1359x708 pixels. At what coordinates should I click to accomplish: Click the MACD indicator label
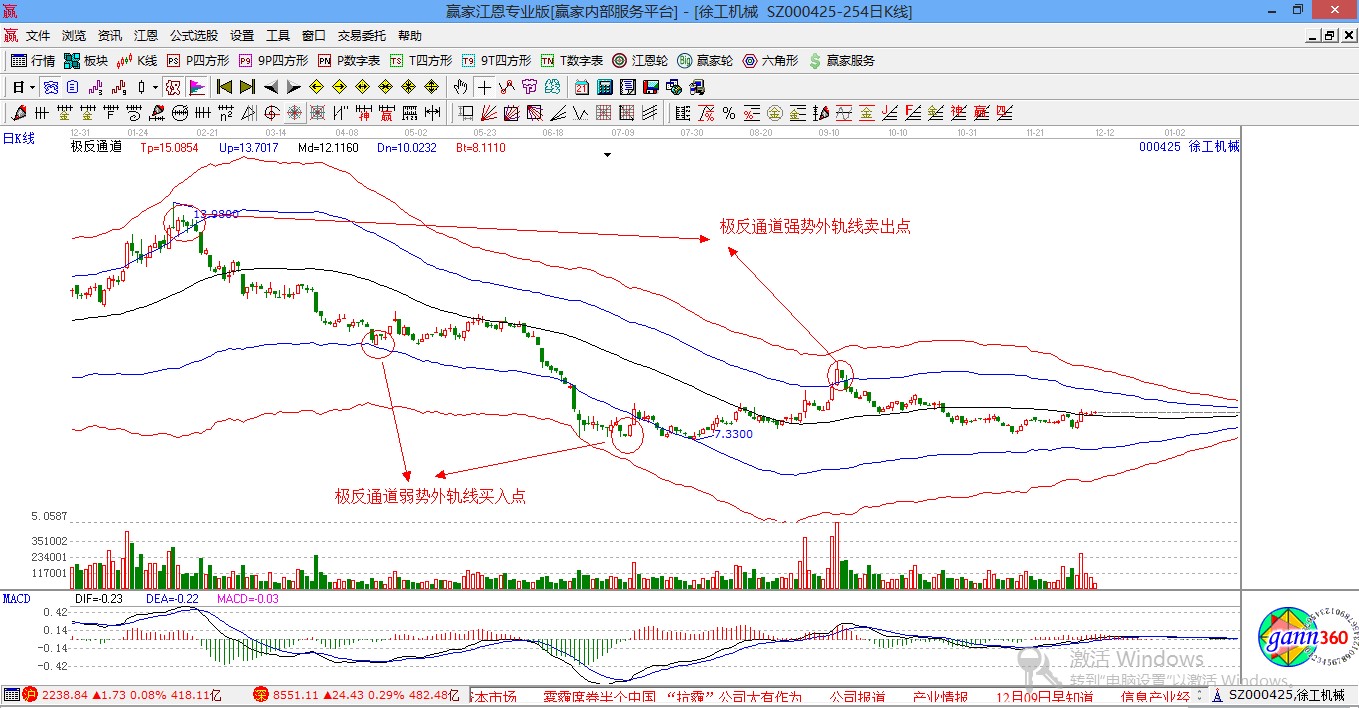[17, 599]
